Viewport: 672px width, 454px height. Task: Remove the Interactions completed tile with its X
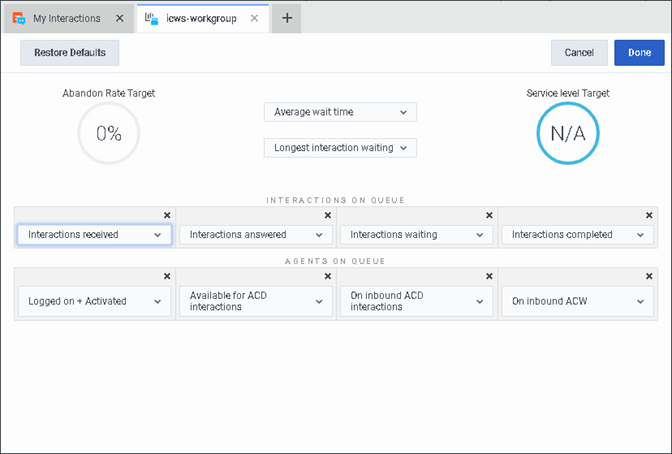click(x=650, y=215)
